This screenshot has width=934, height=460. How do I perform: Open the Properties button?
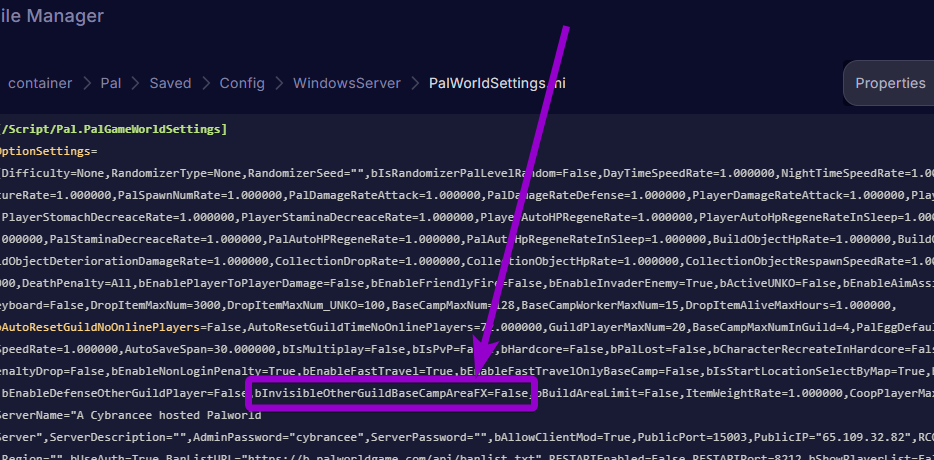(890, 83)
